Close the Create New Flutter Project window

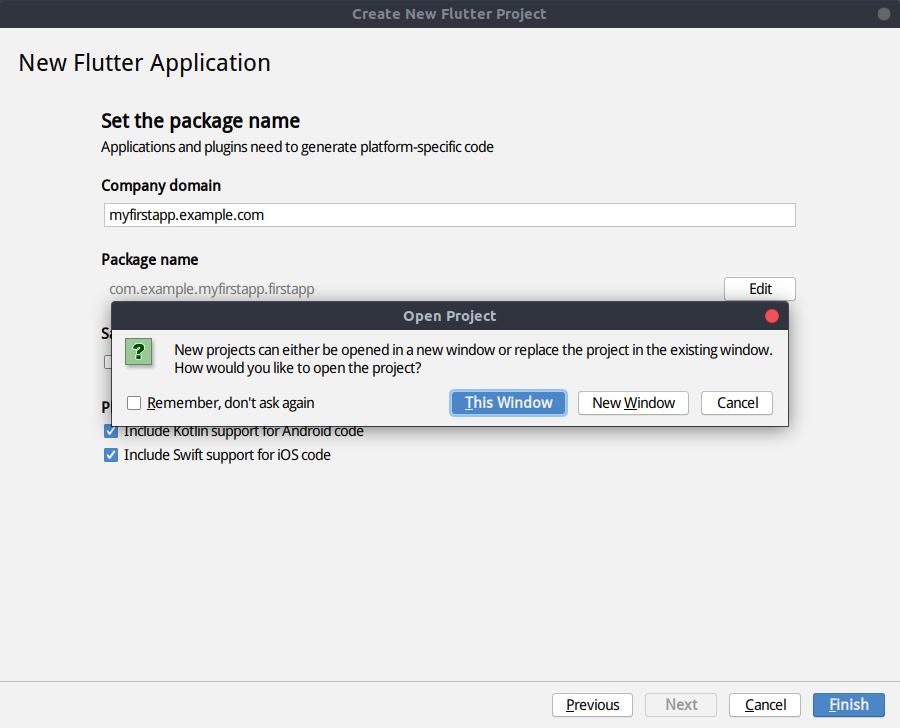pyautogui.click(x=883, y=14)
